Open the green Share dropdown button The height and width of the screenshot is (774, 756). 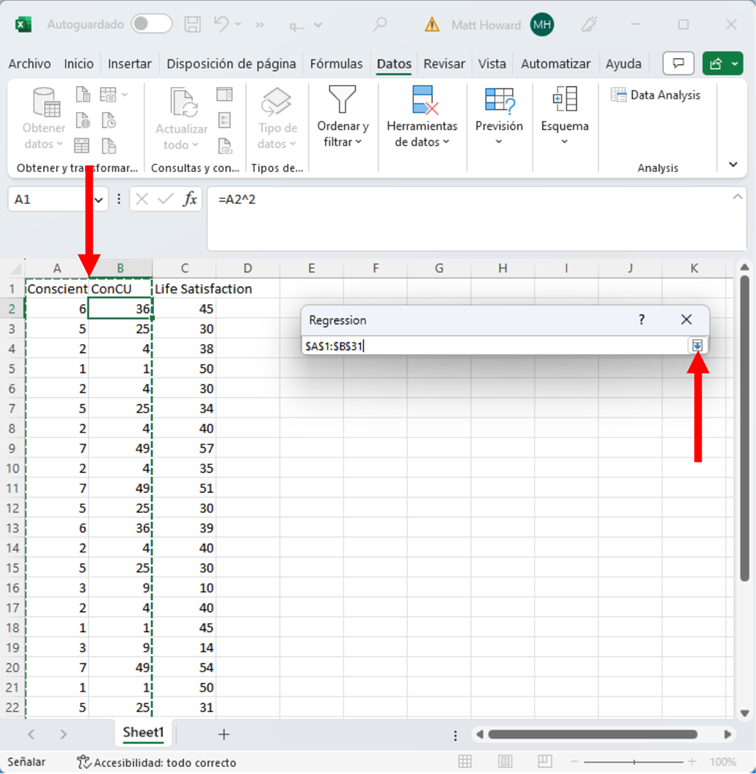[723, 63]
